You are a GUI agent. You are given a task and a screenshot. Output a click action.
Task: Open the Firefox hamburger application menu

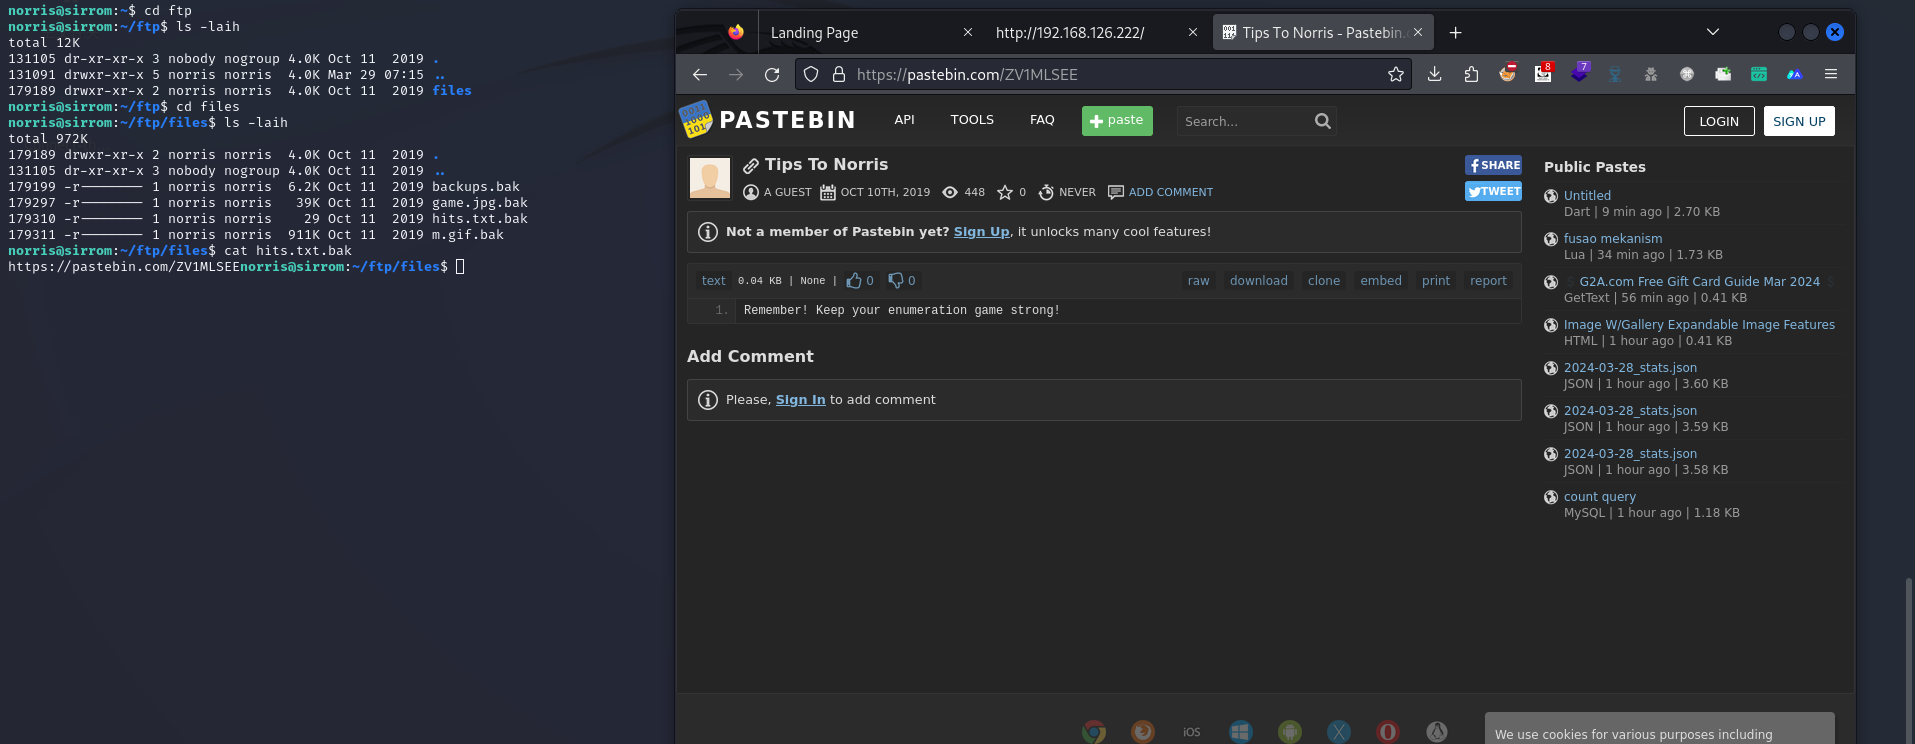1831,74
